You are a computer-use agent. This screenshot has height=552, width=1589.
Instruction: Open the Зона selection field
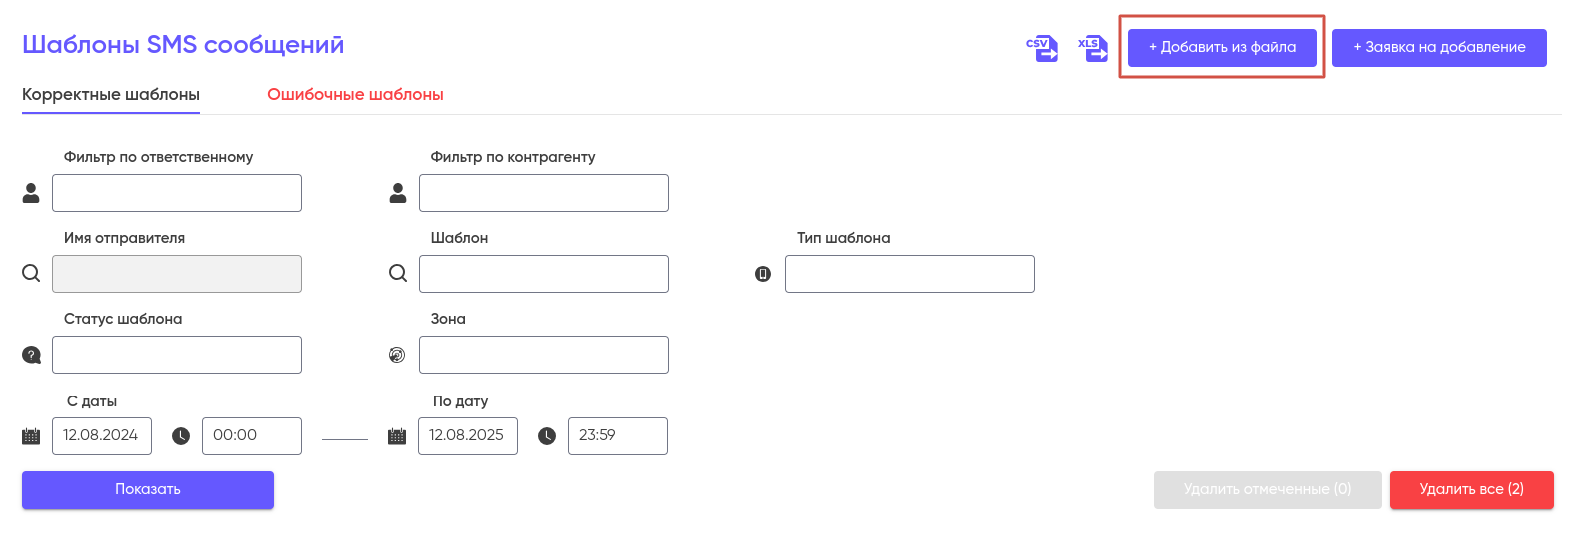coord(544,355)
